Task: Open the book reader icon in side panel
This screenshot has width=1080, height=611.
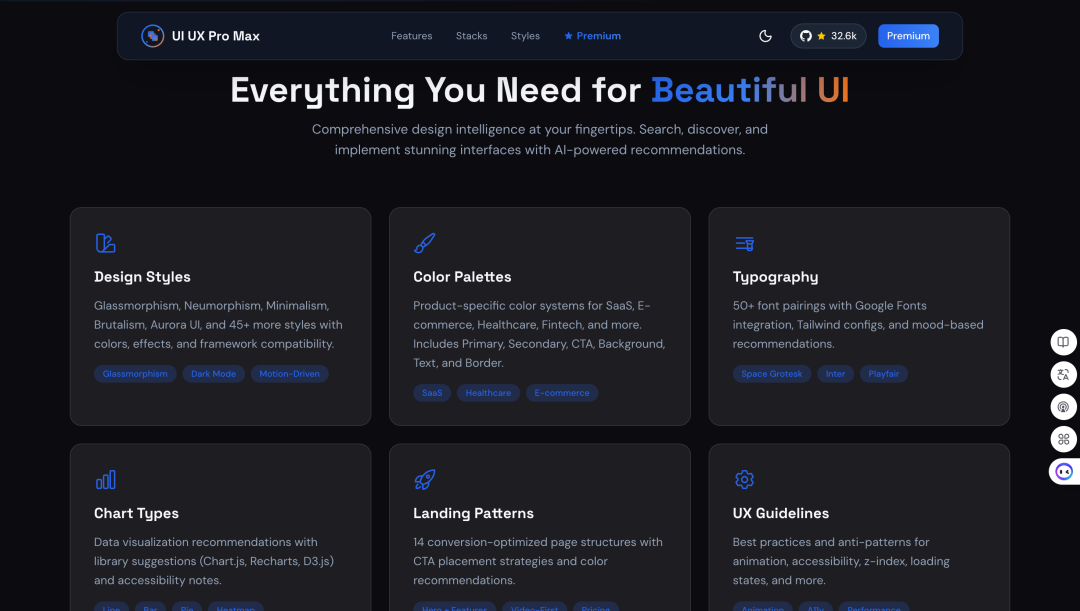Action: pyautogui.click(x=1063, y=342)
